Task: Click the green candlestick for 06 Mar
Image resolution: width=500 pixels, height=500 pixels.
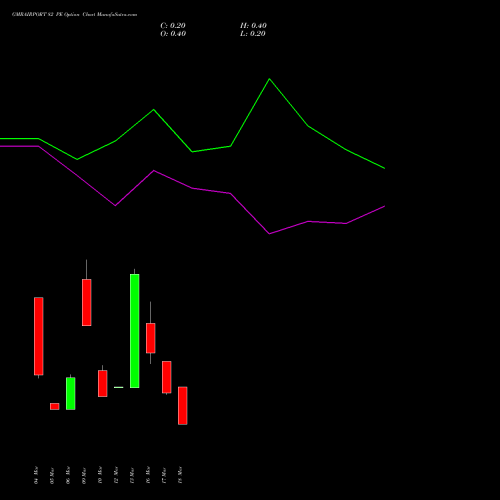Action: point(71,393)
